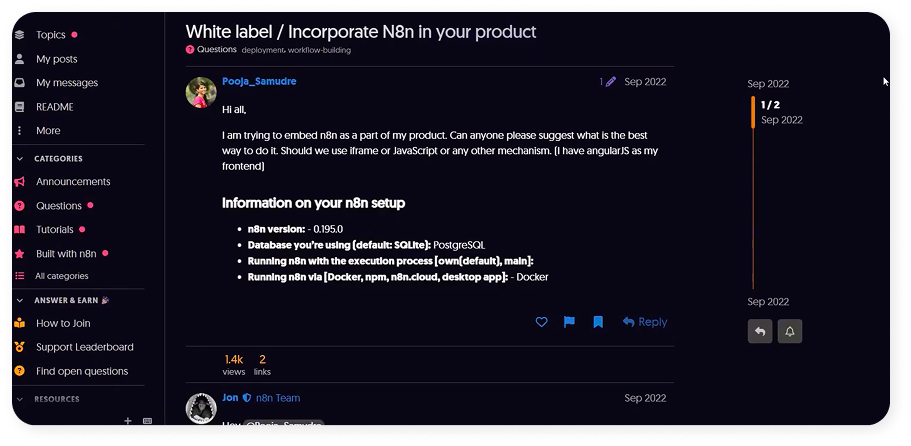Click the timeline reply arrow button
Screen dimensions: 911x446
760,331
